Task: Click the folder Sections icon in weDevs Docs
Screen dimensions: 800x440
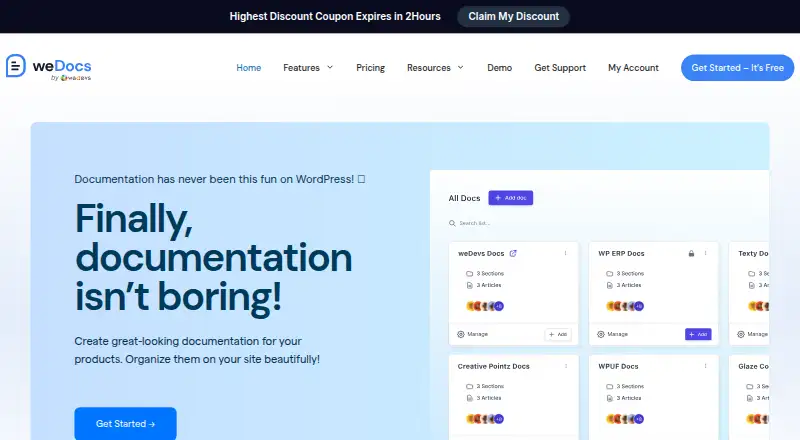Action: 469,274
